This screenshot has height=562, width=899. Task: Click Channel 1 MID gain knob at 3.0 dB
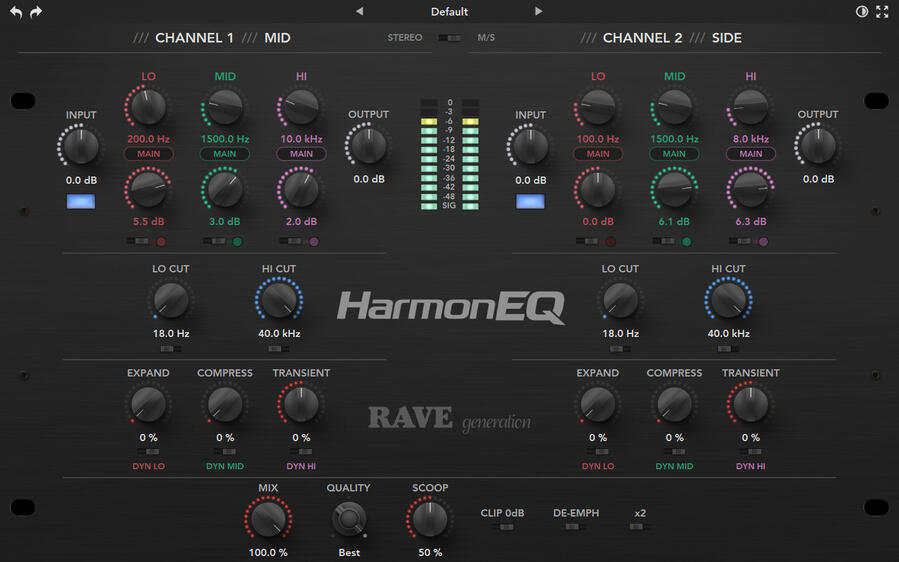click(x=225, y=190)
